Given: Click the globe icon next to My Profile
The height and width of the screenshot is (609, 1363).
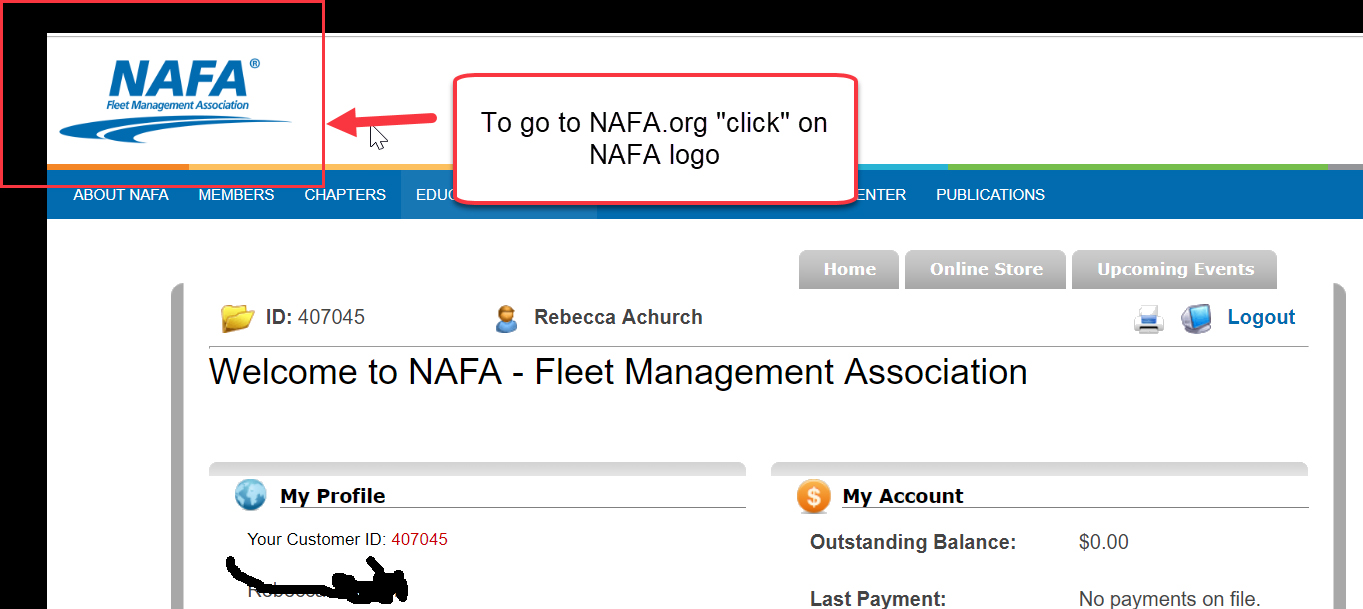Looking at the screenshot, I should point(250,495).
